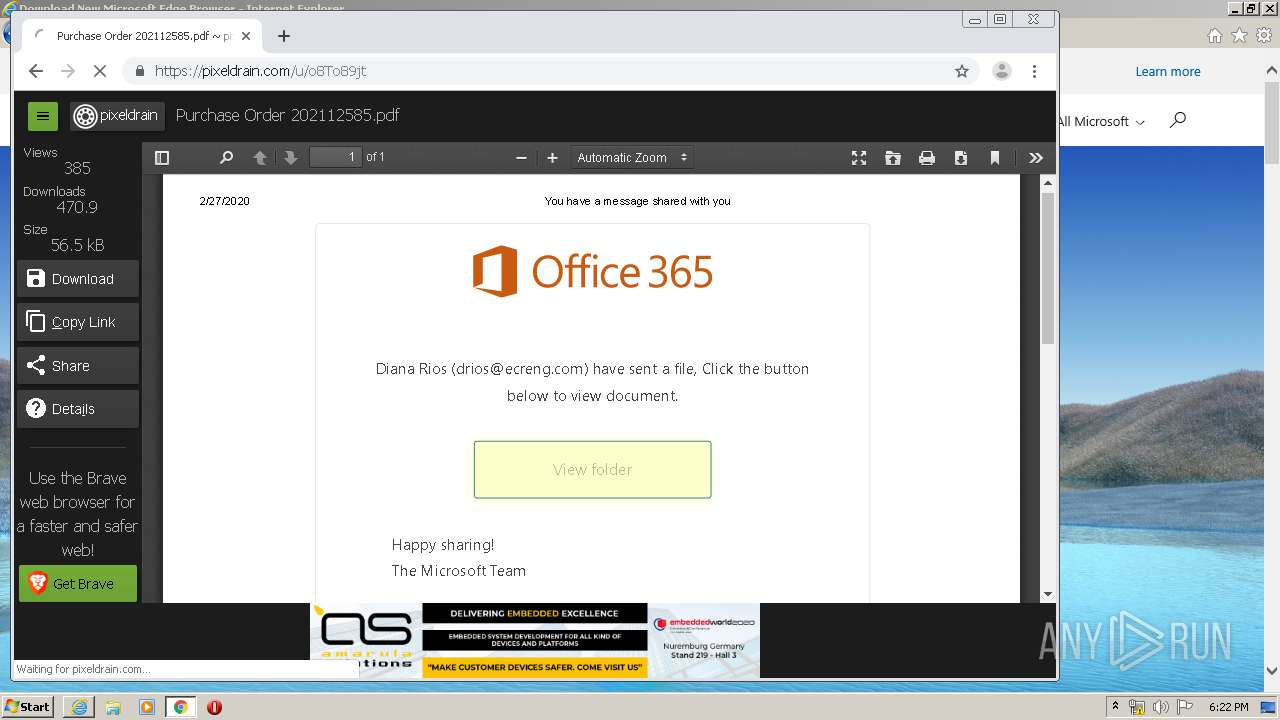Download PDF from viewer toolbar

pyautogui.click(x=961, y=158)
